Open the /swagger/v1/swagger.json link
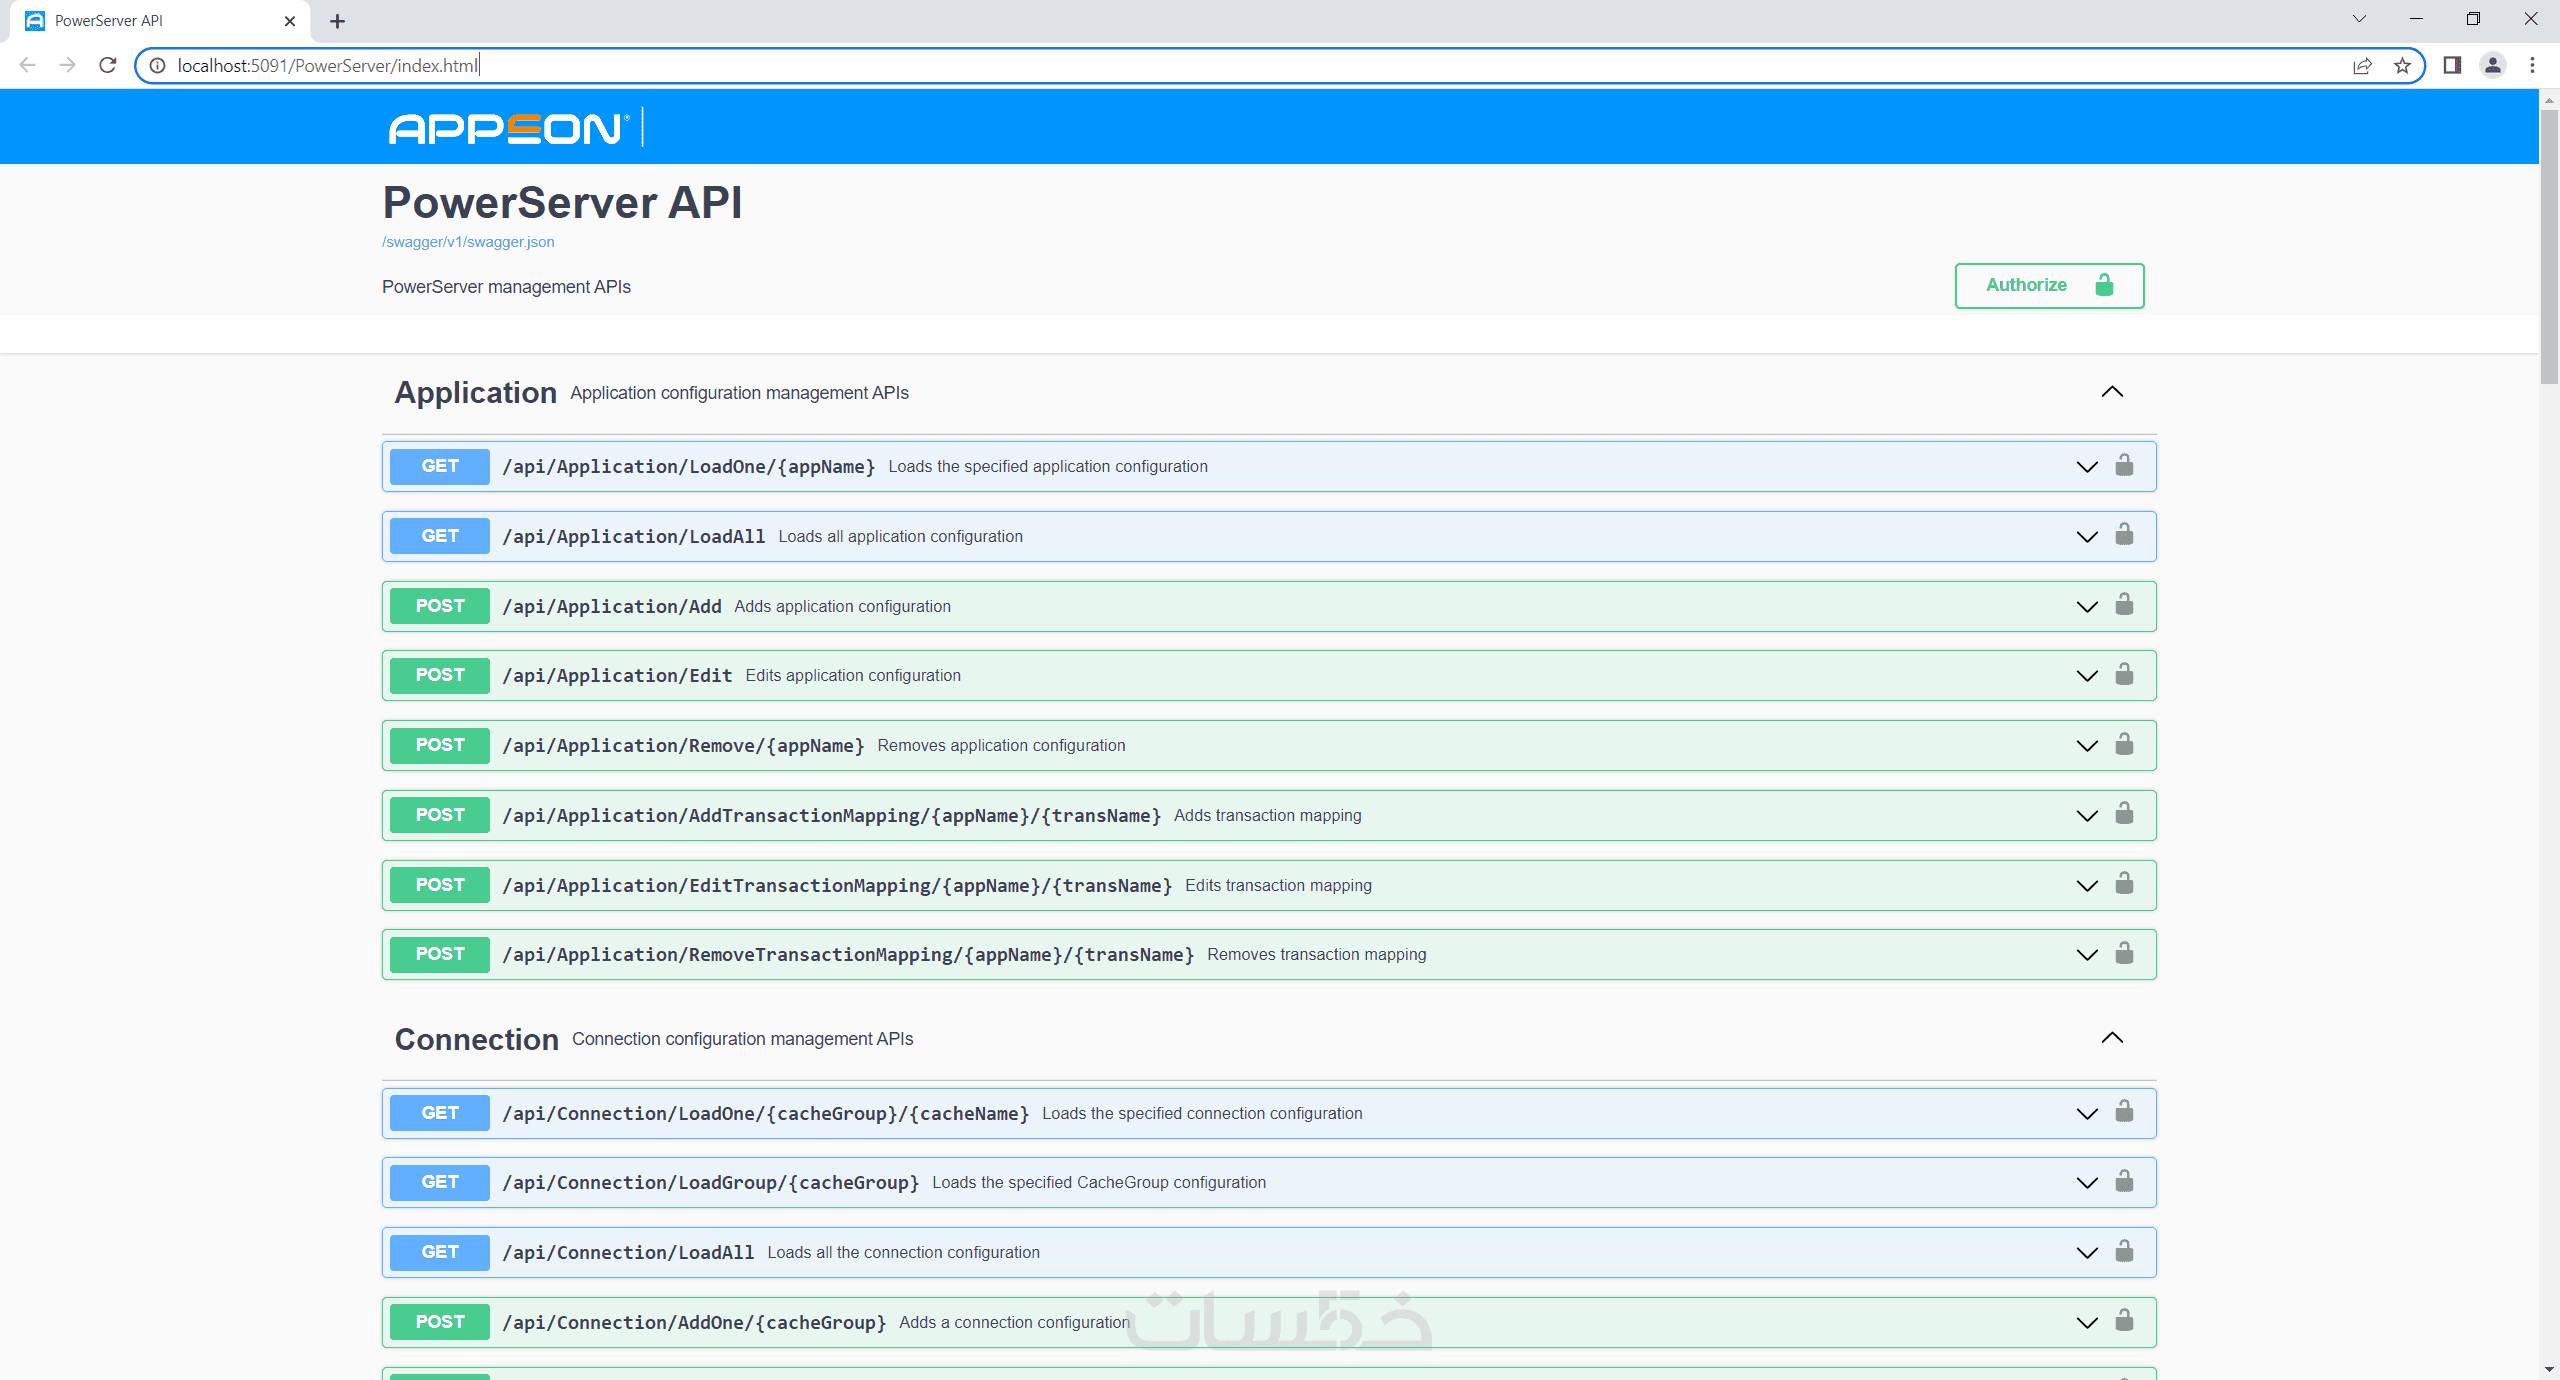The image size is (2560, 1380). (x=468, y=242)
